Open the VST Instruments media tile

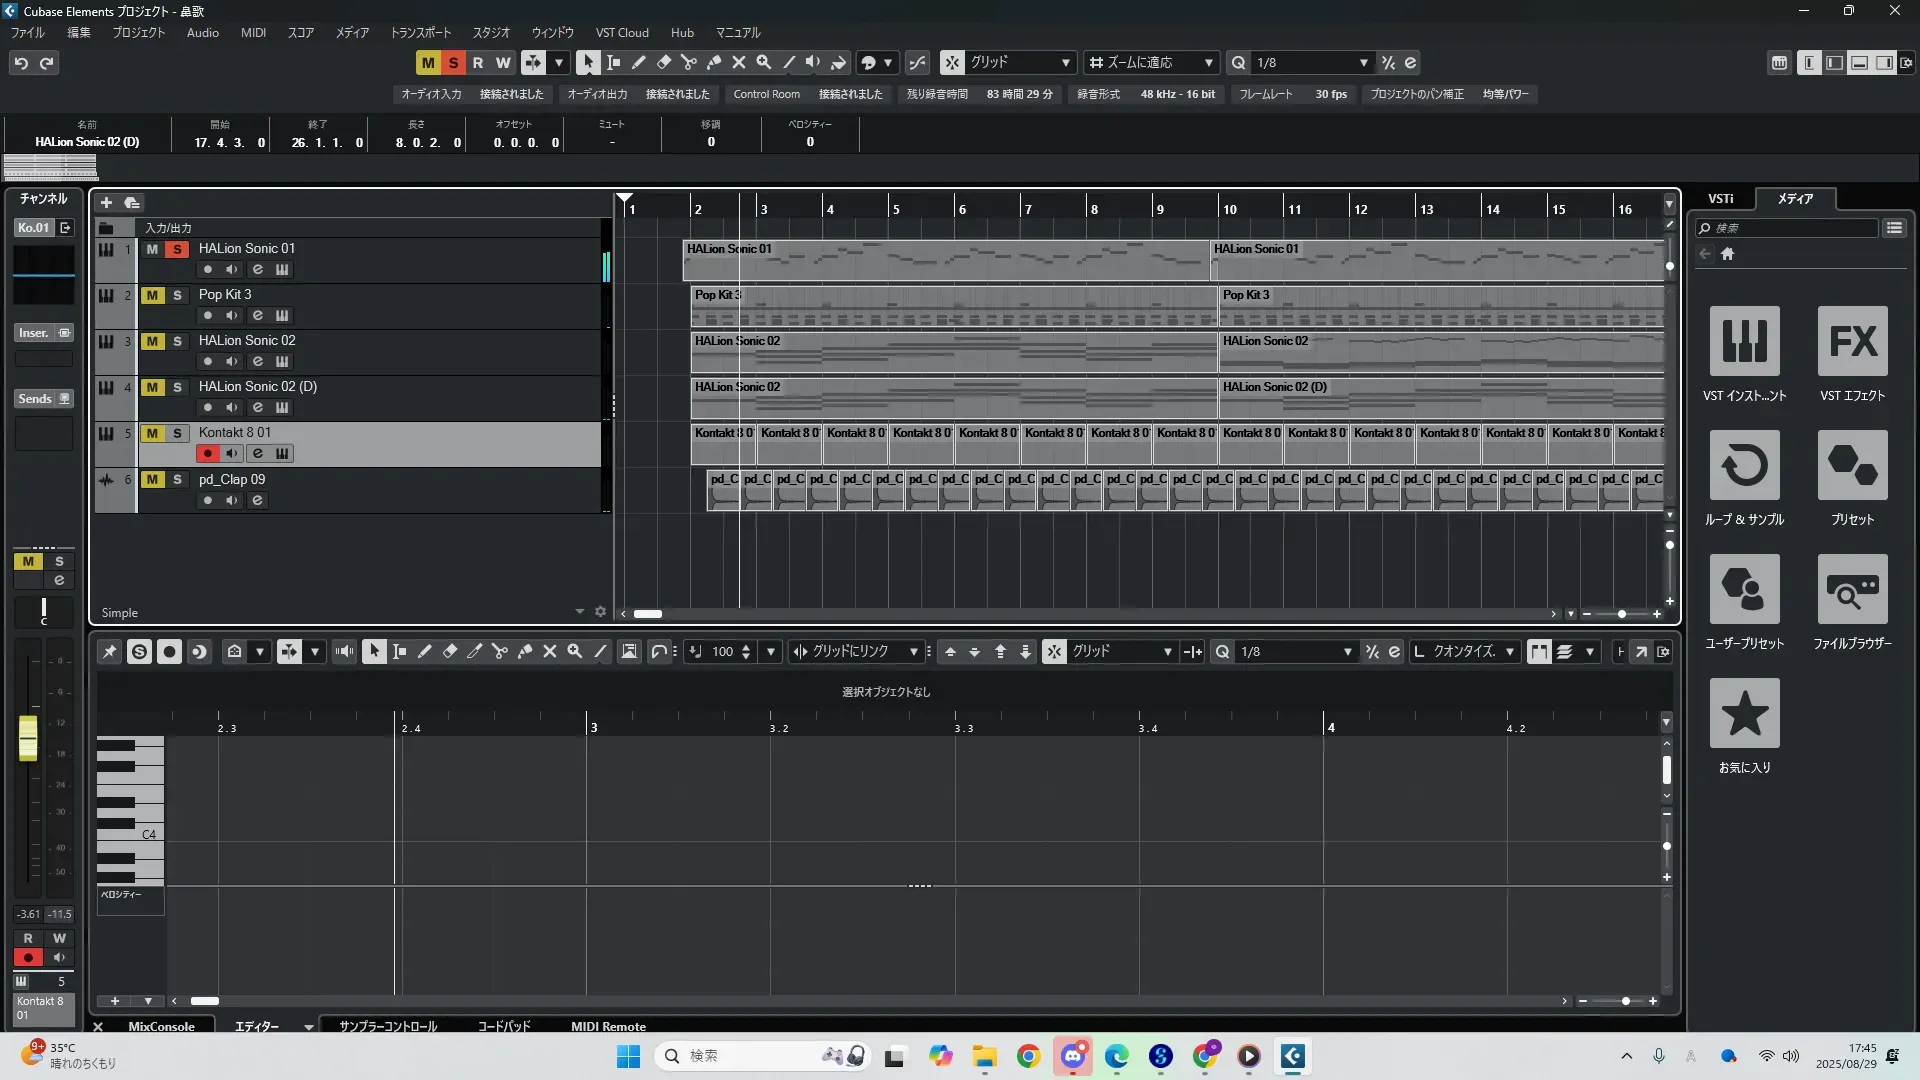tap(1744, 341)
